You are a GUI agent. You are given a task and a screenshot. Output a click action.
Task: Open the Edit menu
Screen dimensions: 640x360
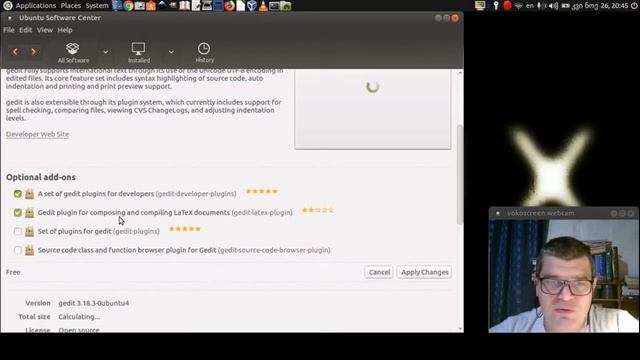coord(25,30)
